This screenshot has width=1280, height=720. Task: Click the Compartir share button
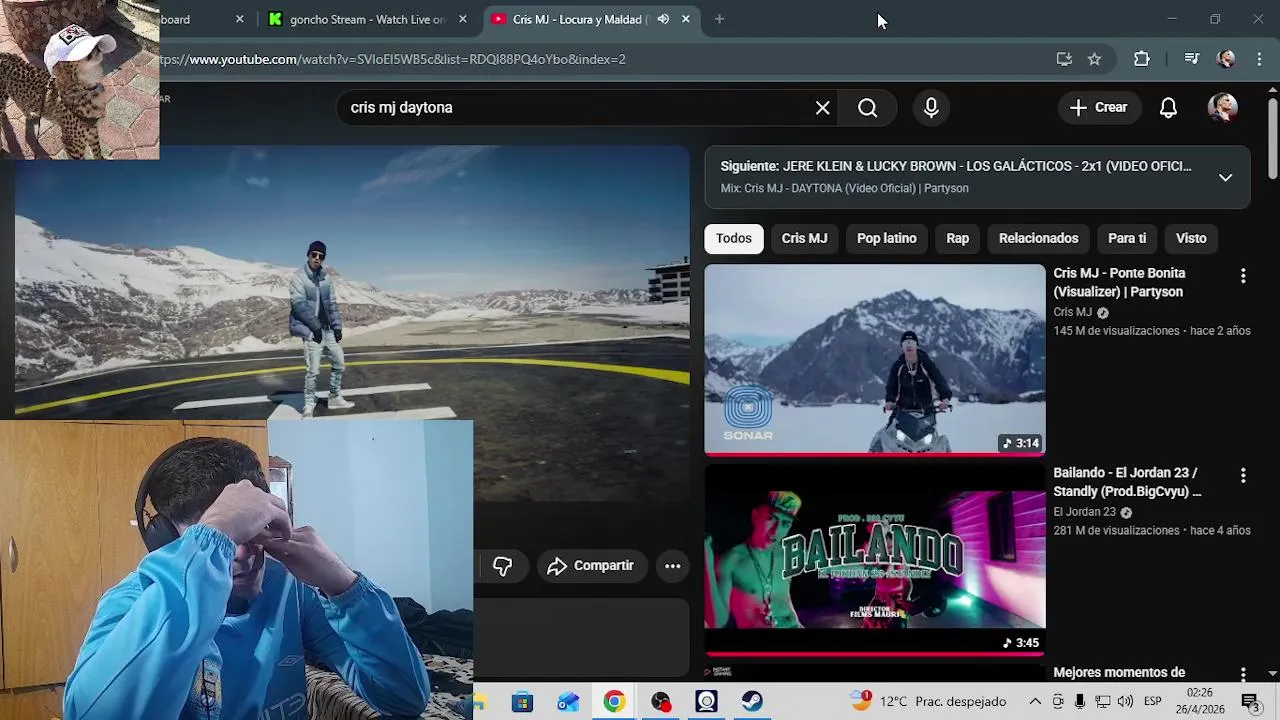(x=591, y=566)
